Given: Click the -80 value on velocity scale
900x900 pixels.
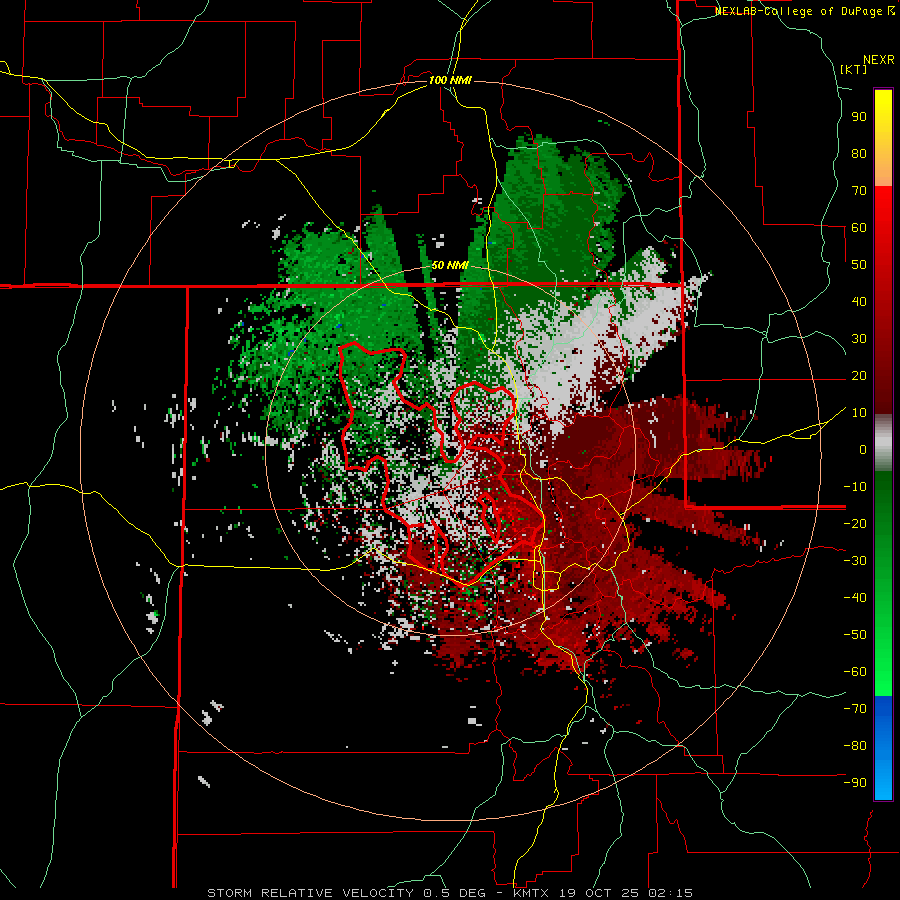Looking at the screenshot, I should 855,746.
